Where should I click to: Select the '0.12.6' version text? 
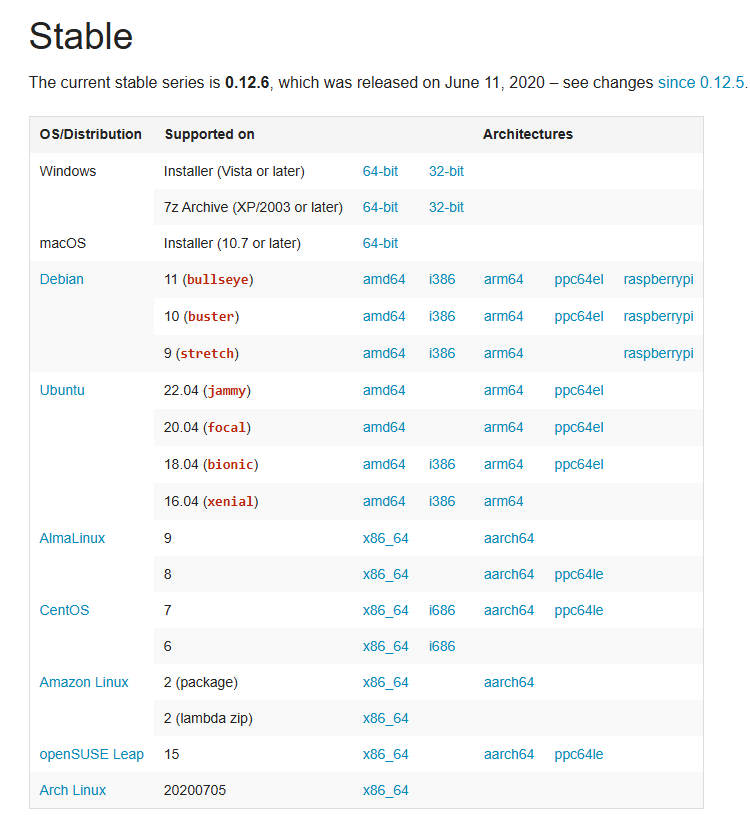pos(247,83)
